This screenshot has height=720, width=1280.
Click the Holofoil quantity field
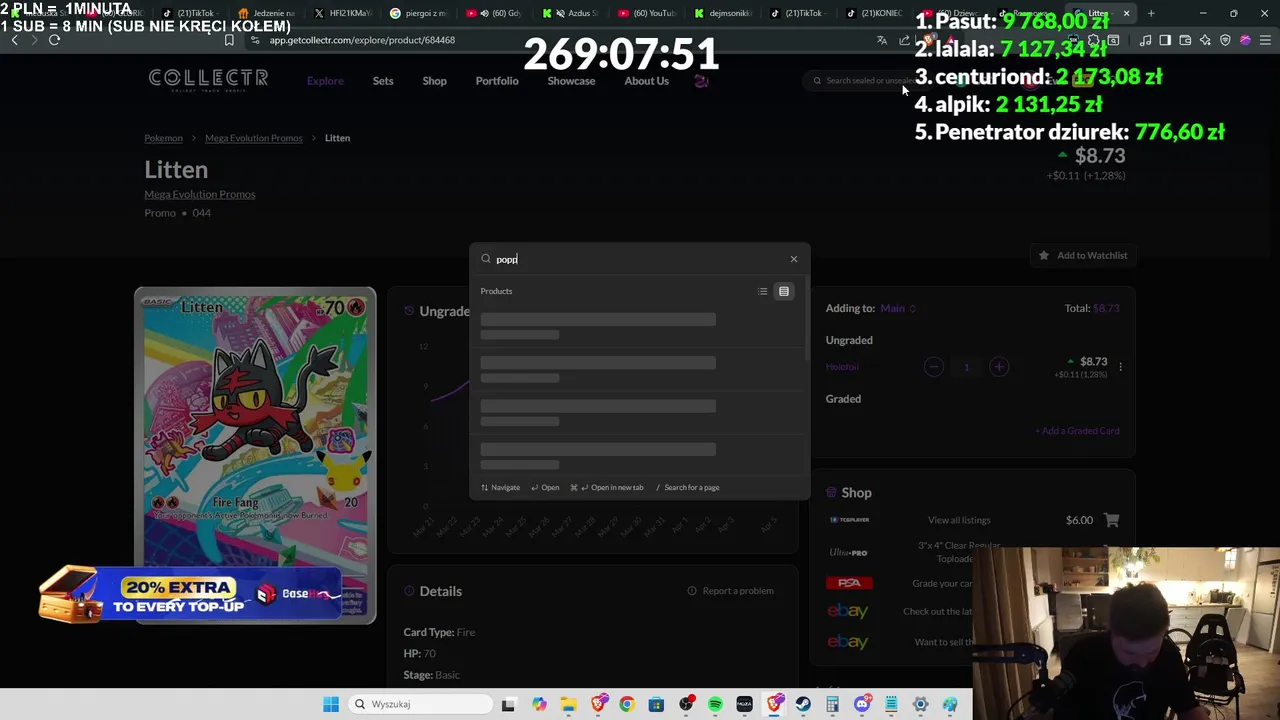(x=966, y=367)
